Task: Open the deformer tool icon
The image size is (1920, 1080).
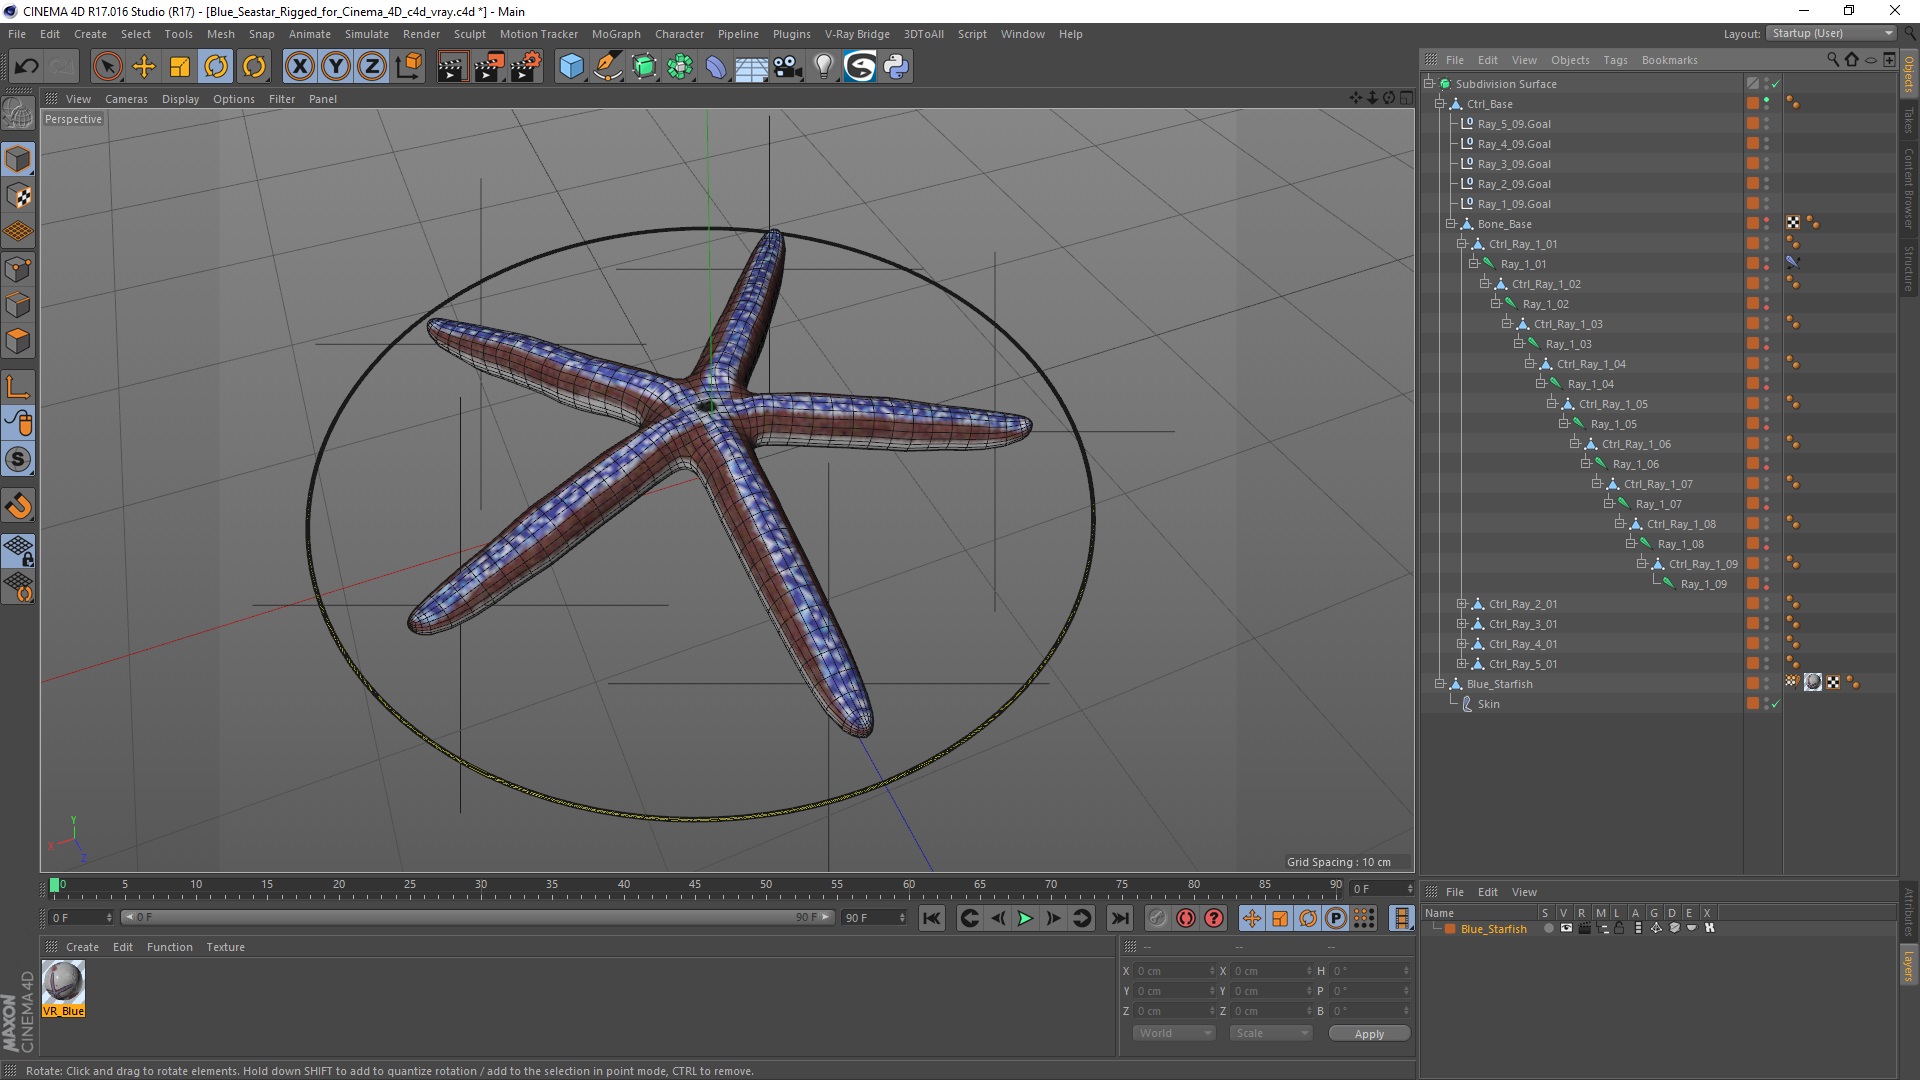Action: (x=716, y=67)
